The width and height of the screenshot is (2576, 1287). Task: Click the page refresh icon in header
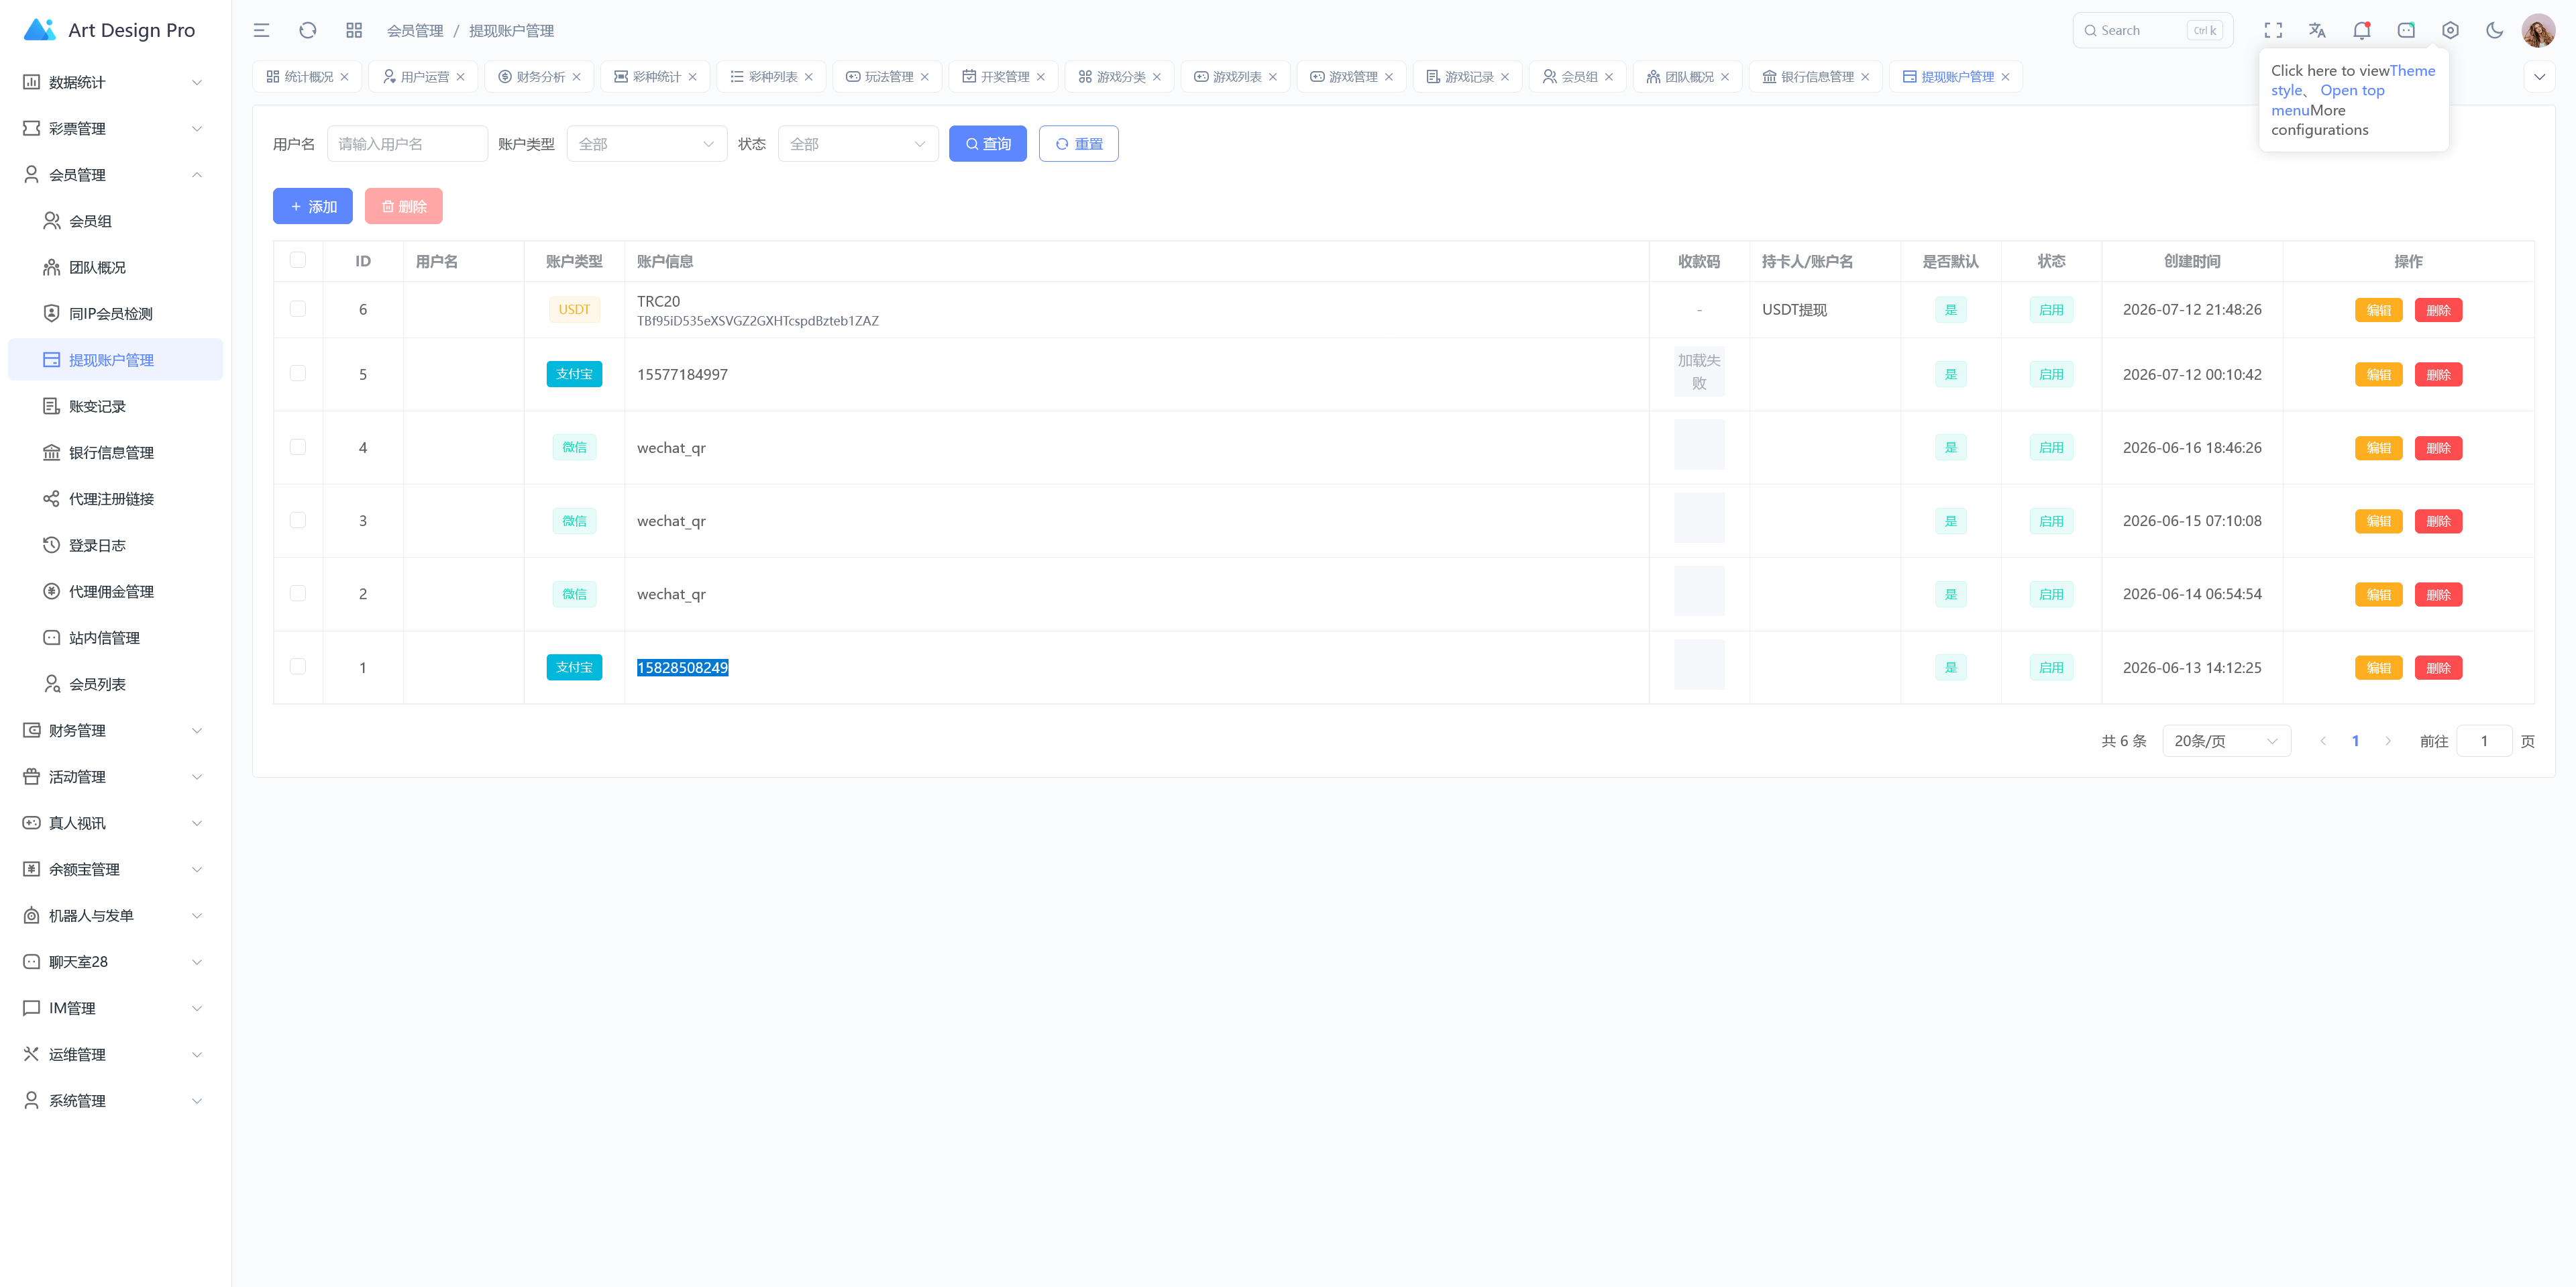click(x=308, y=30)
